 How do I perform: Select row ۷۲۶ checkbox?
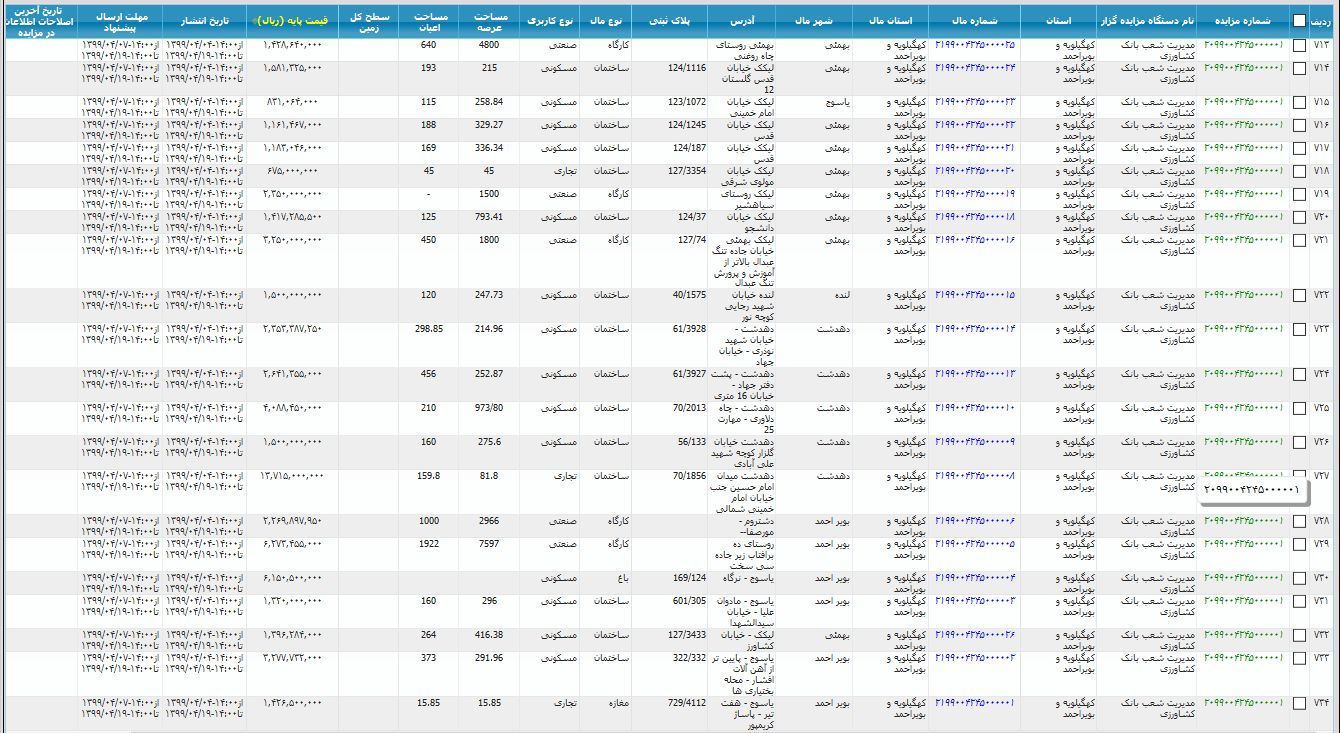point(1298,443)
